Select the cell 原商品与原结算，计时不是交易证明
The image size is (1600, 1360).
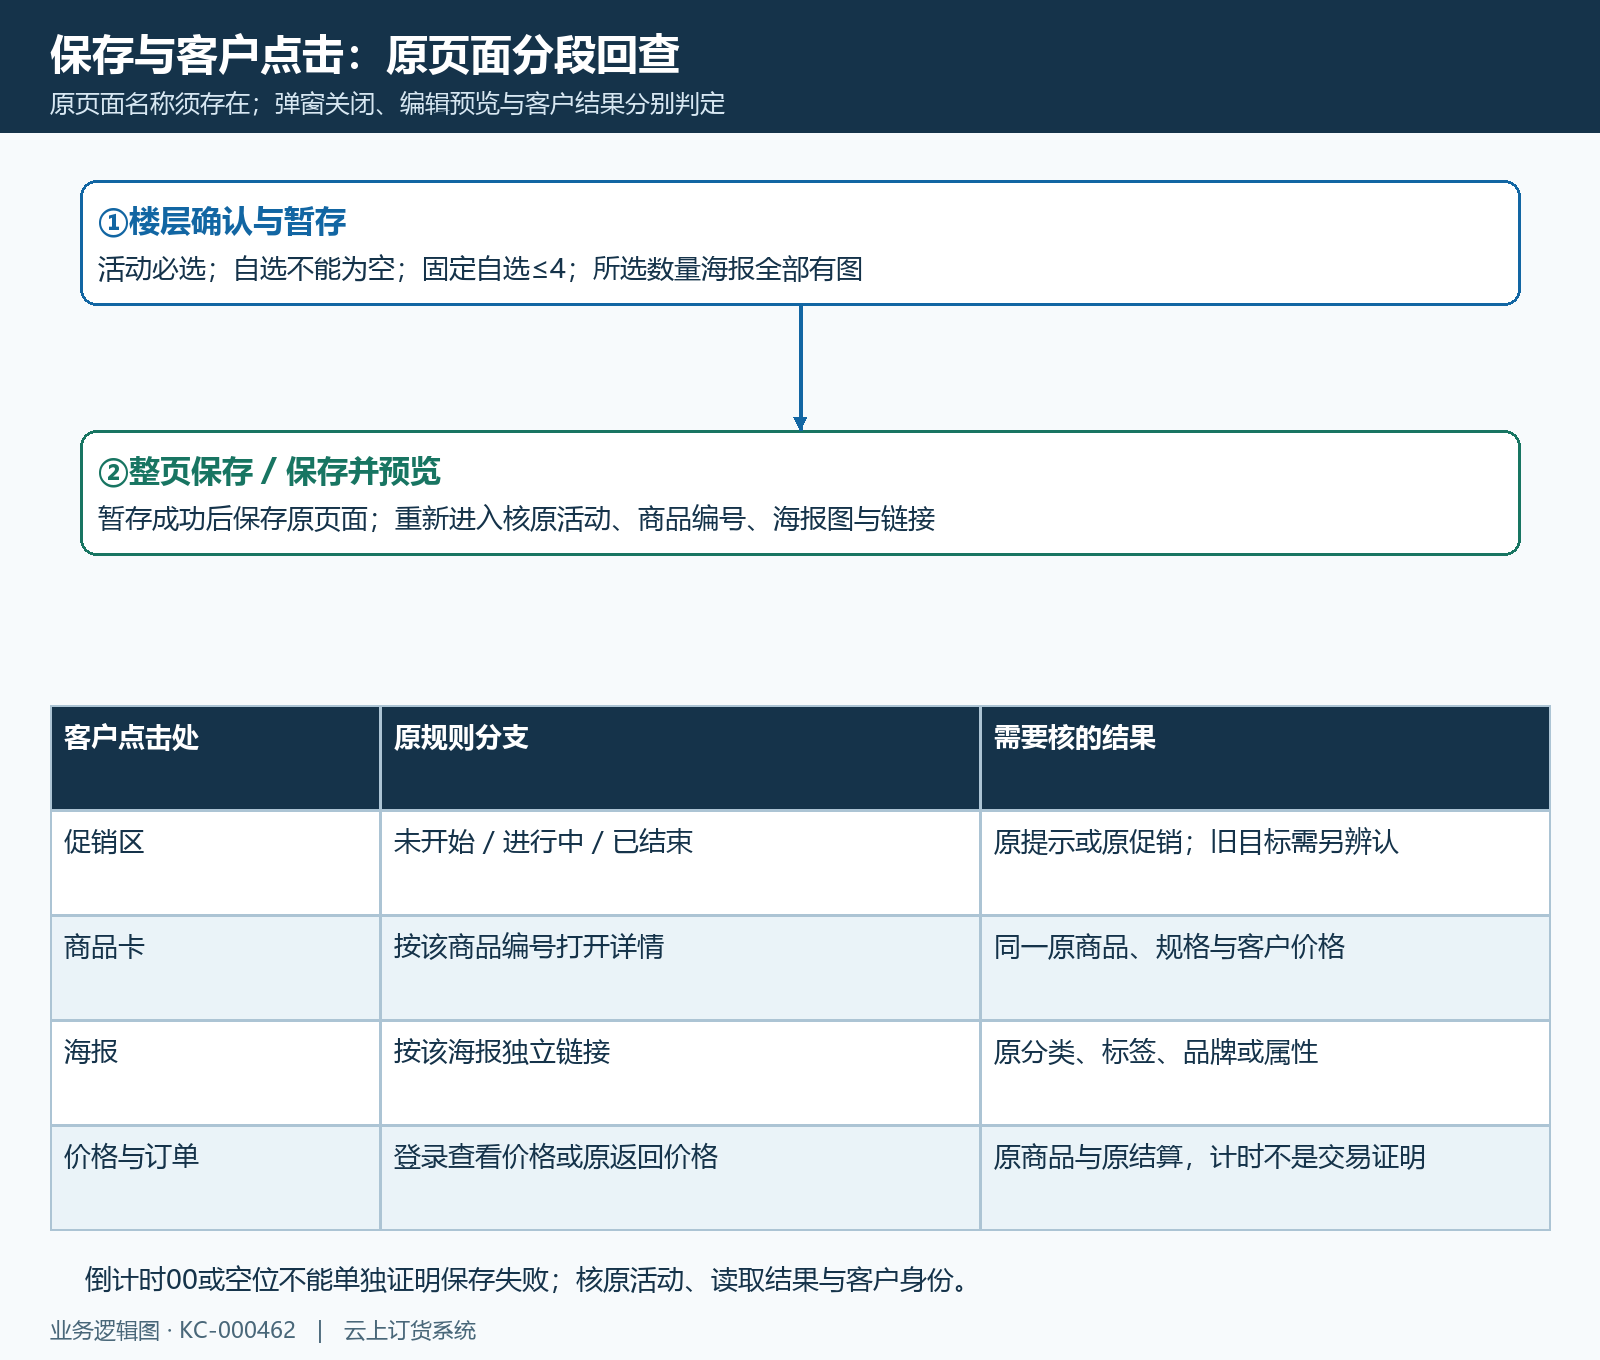pyautogui.click(x=1265, y=1178)
